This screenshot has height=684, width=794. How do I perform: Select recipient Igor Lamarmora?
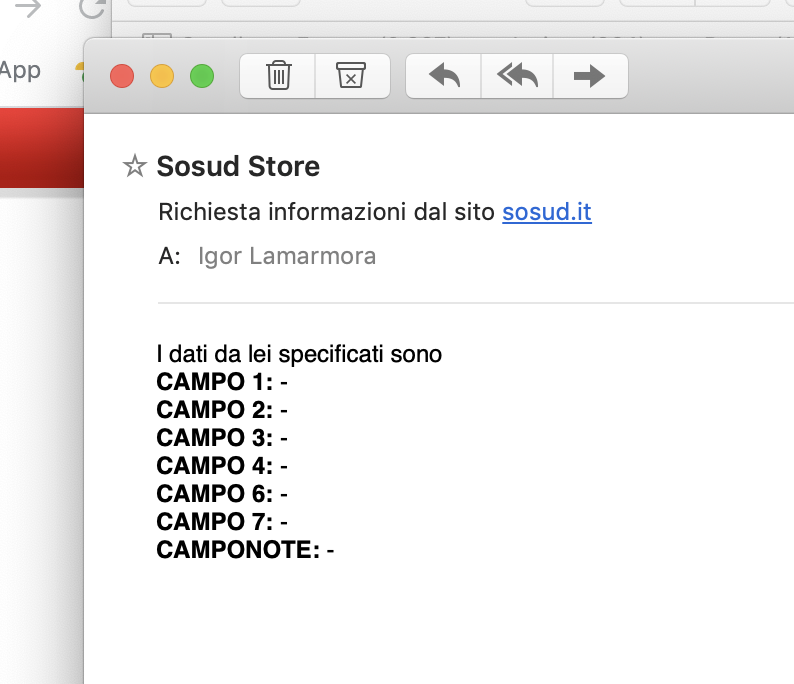click(x=287, y=256)
